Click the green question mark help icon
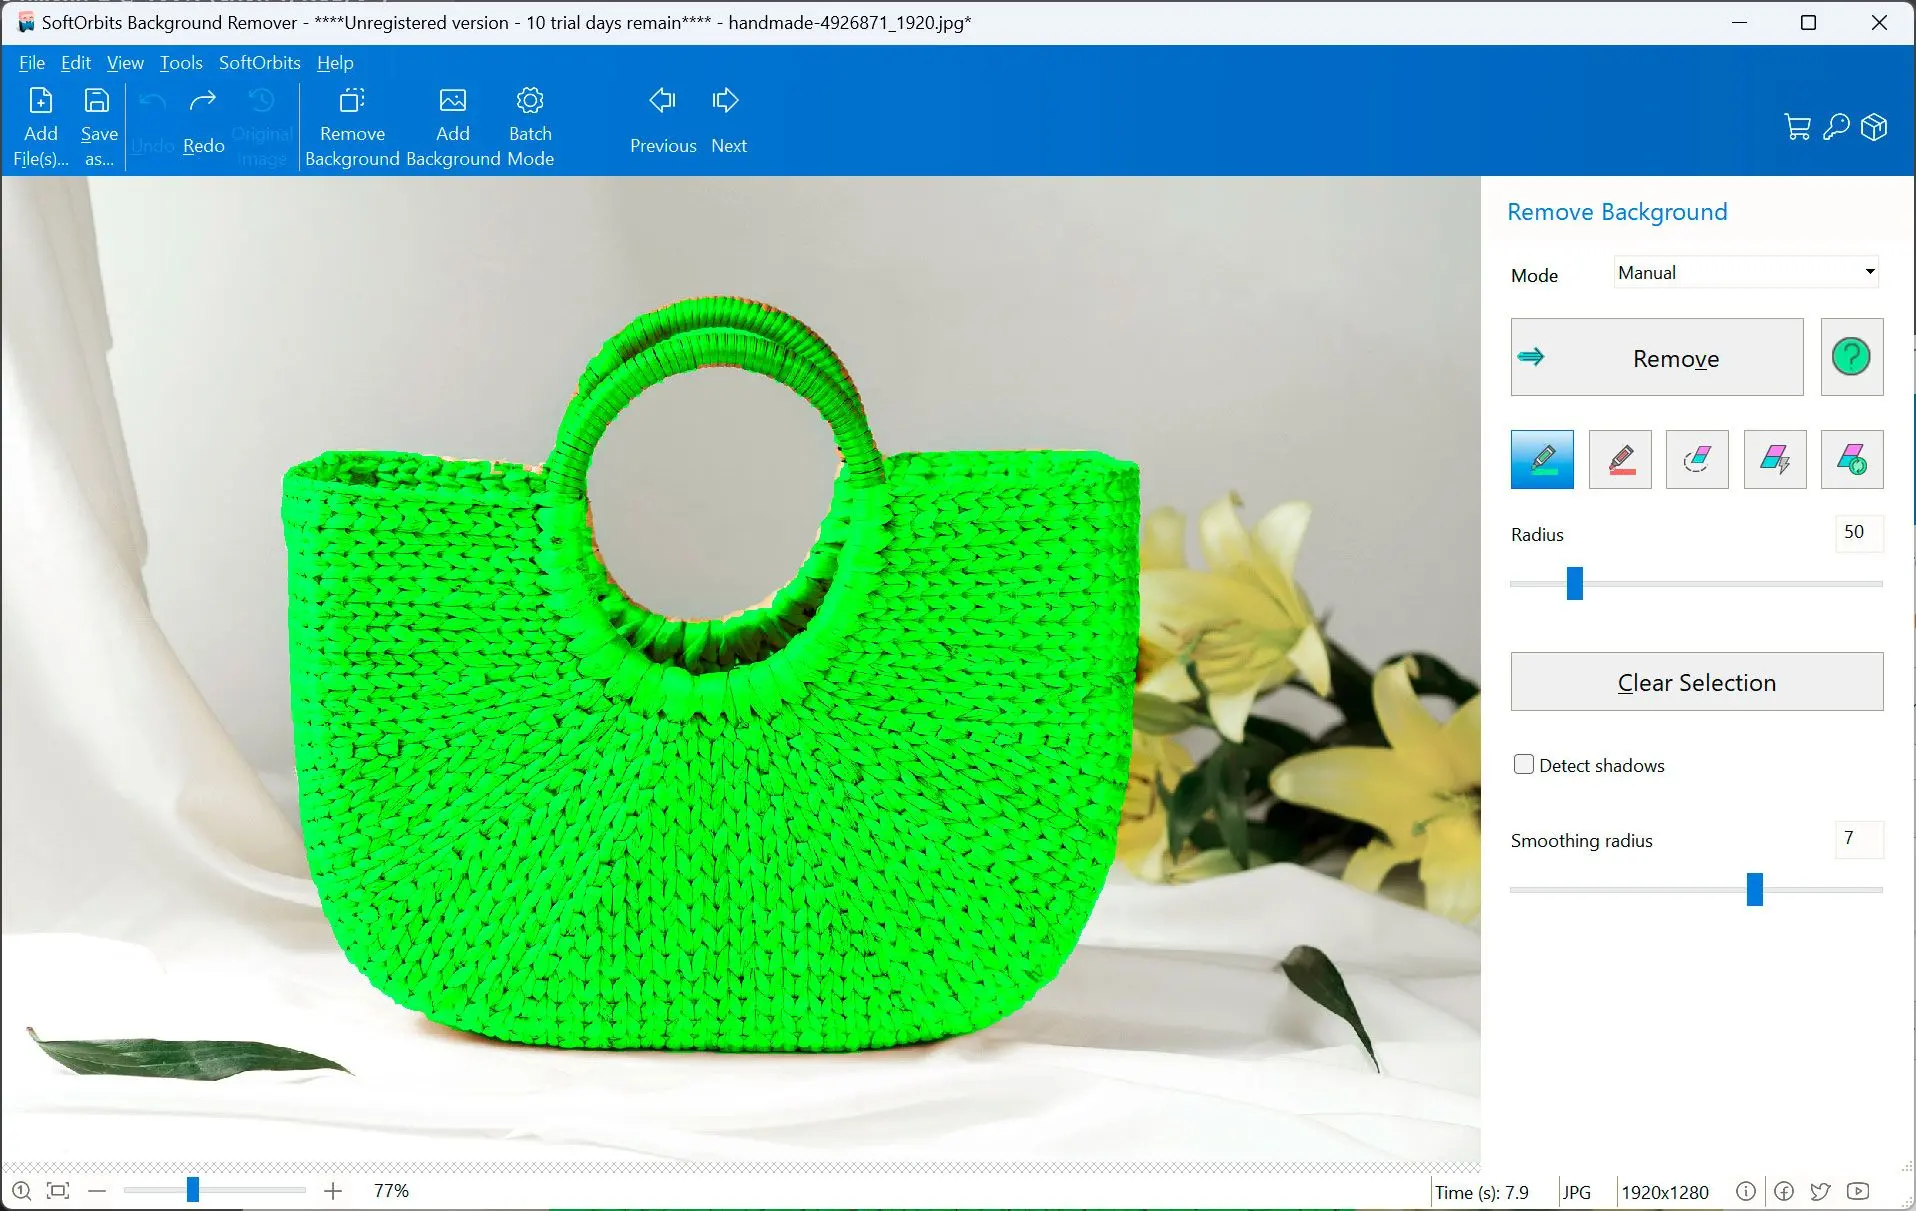This screenshot has height=1211, width=1916. point(1851,357)
